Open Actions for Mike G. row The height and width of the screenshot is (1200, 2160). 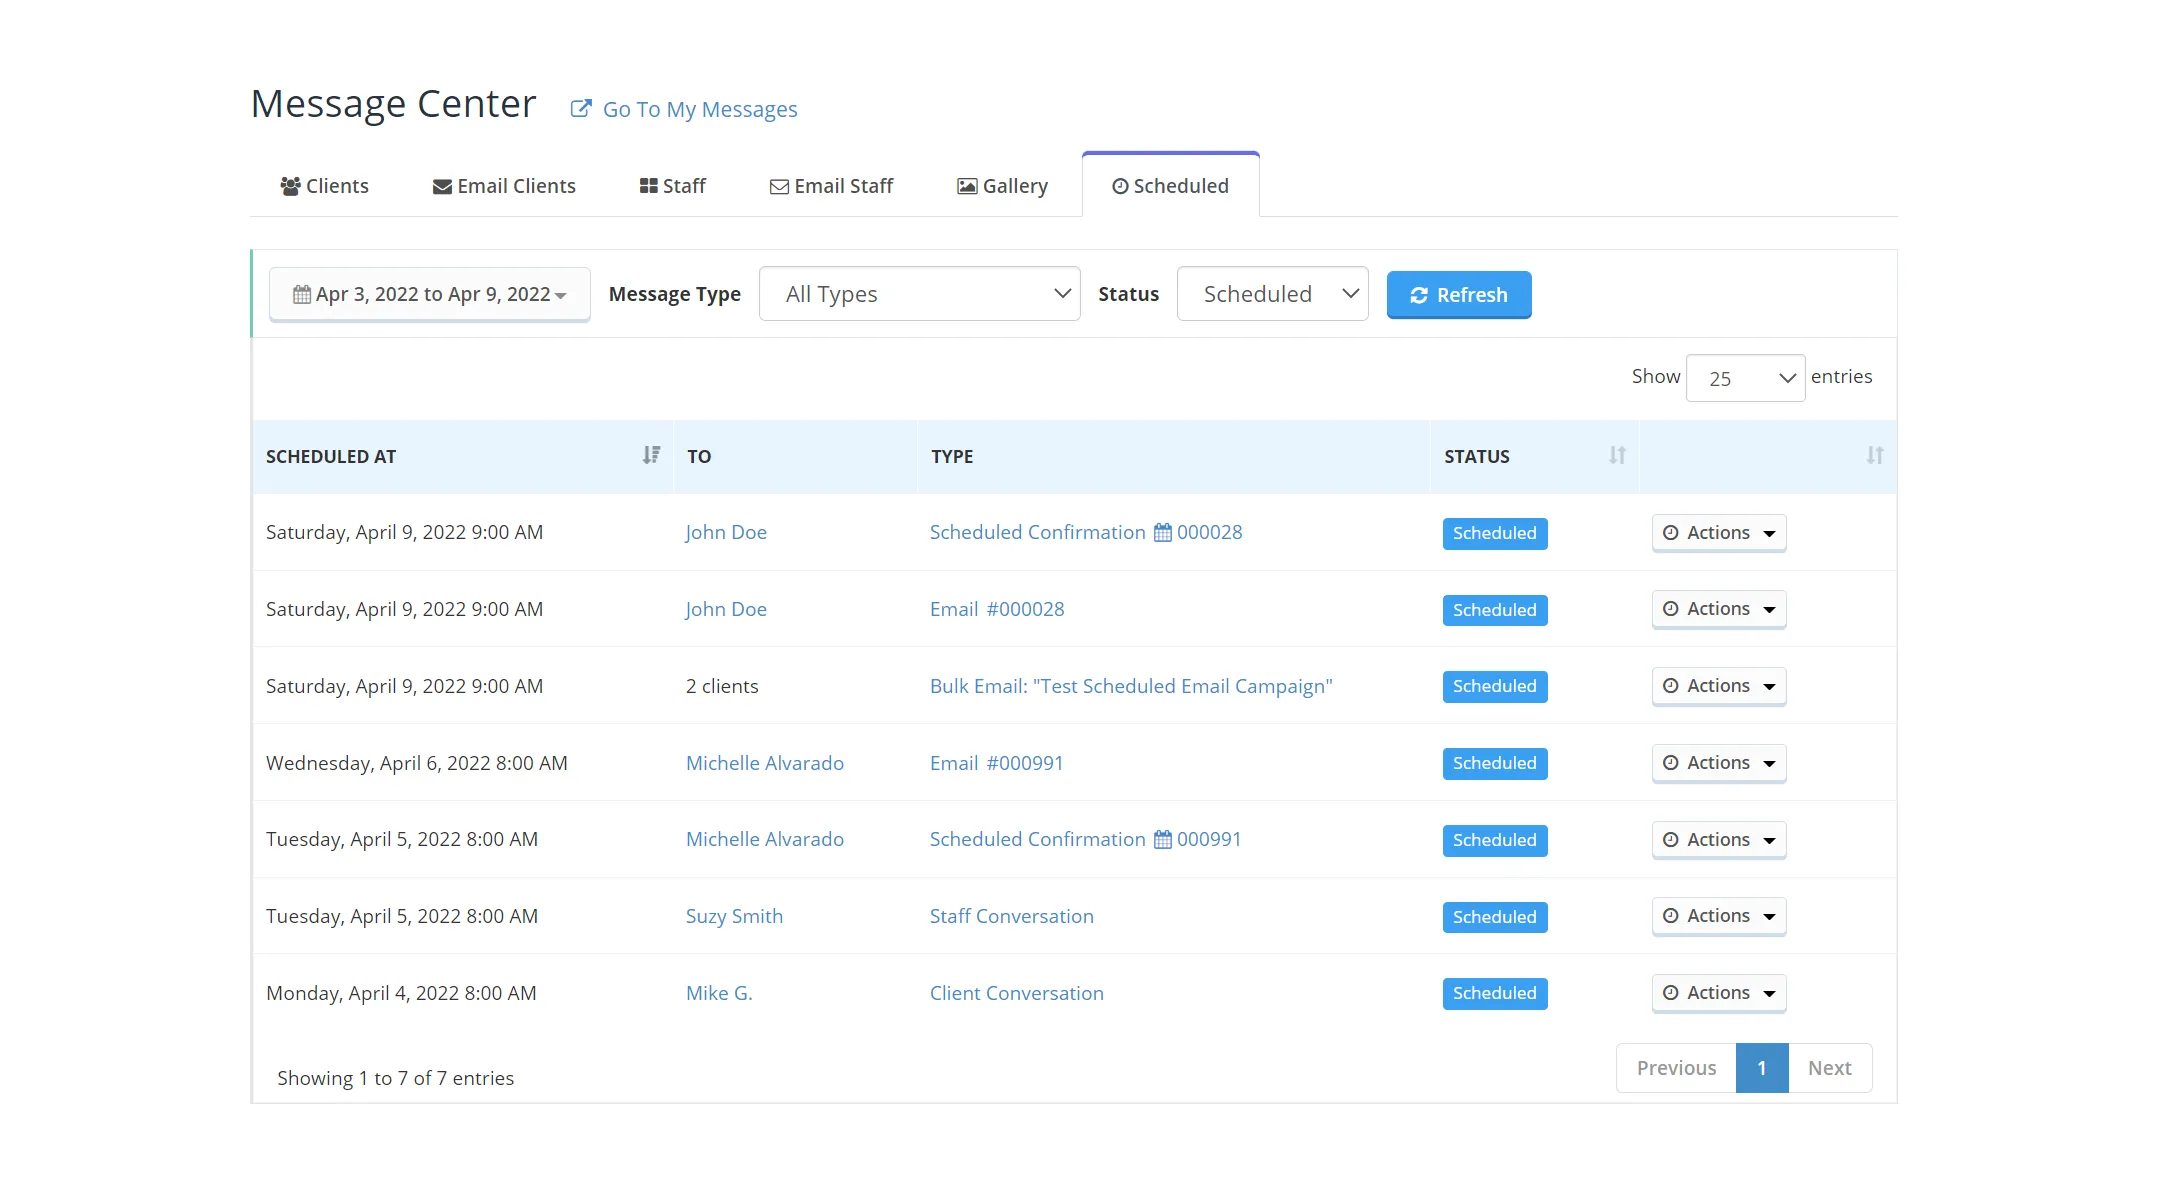(x=1719, y=993)
